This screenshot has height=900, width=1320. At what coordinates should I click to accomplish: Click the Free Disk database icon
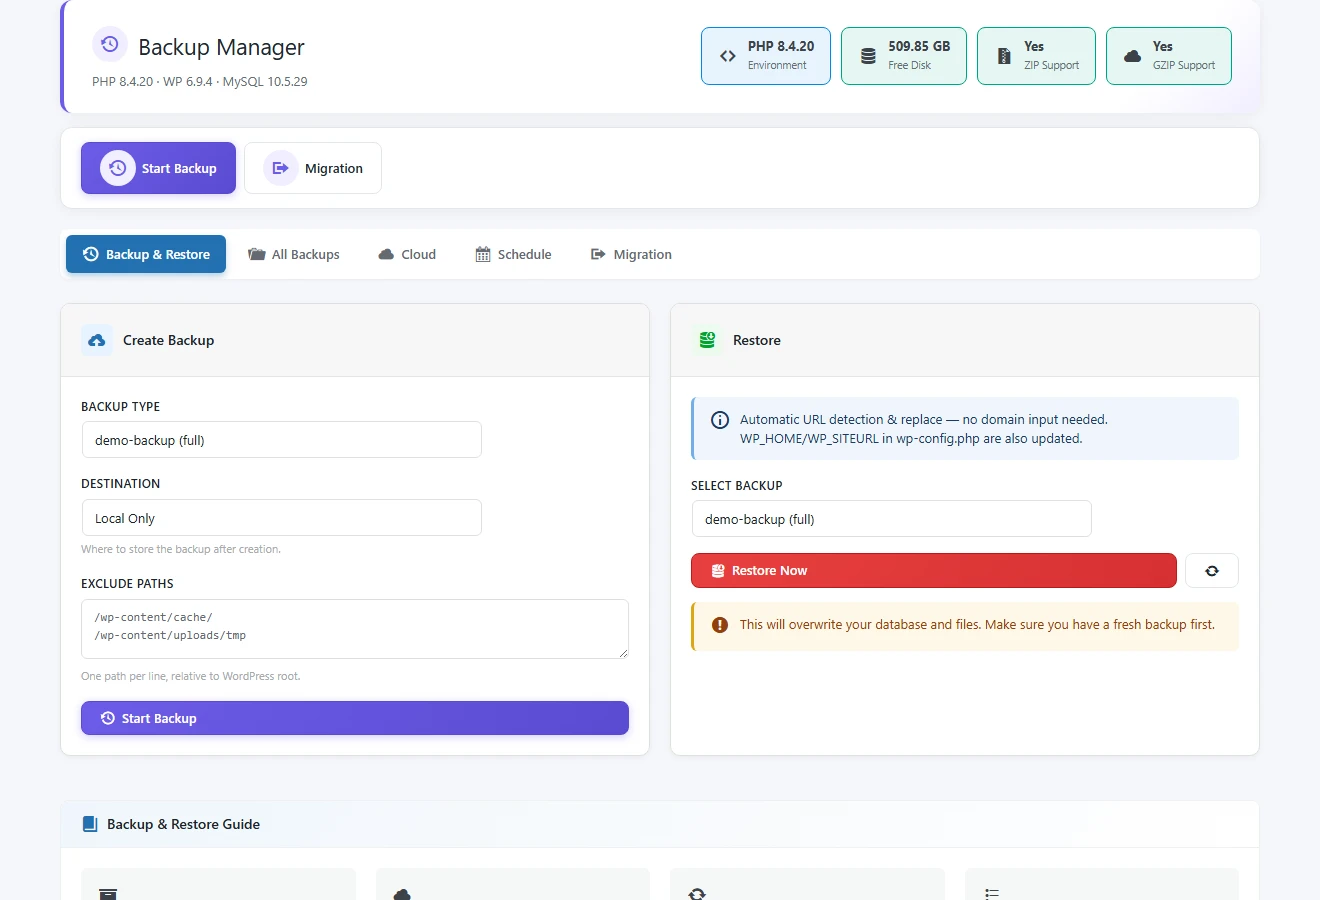[868, 56]
